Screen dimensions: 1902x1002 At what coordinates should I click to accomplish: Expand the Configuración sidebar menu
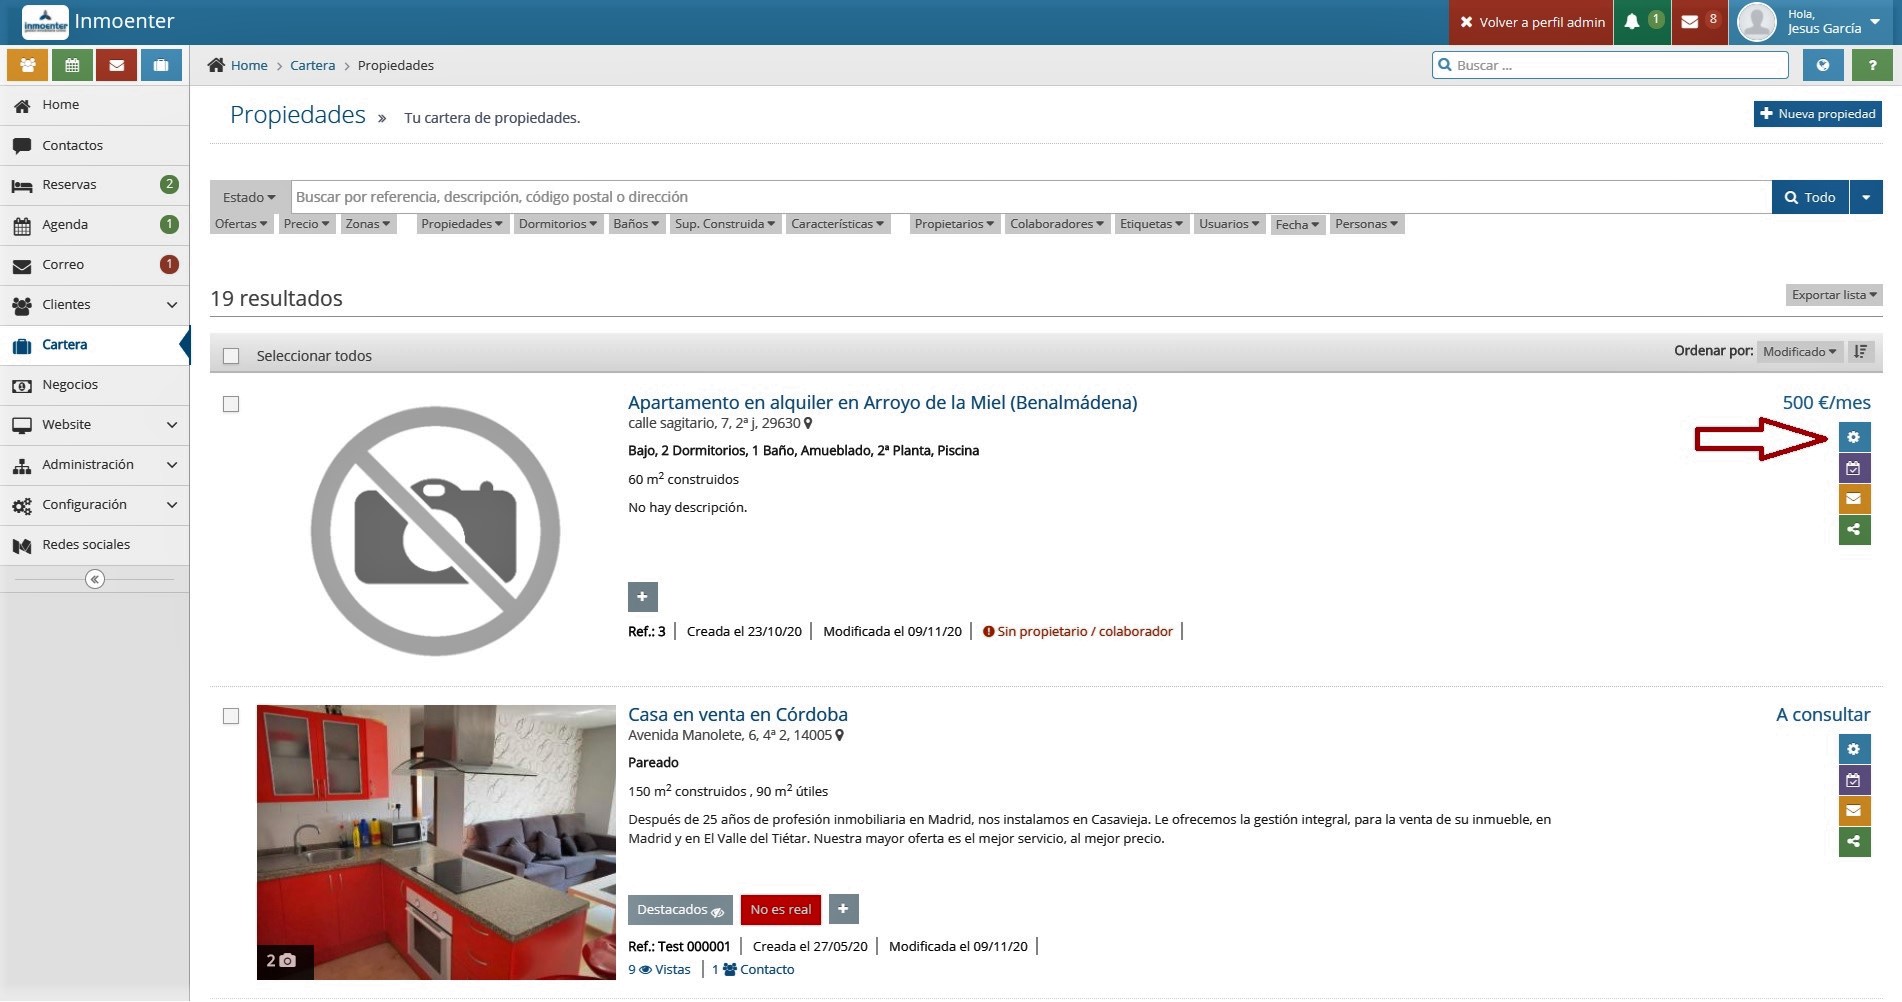(95, 505)
